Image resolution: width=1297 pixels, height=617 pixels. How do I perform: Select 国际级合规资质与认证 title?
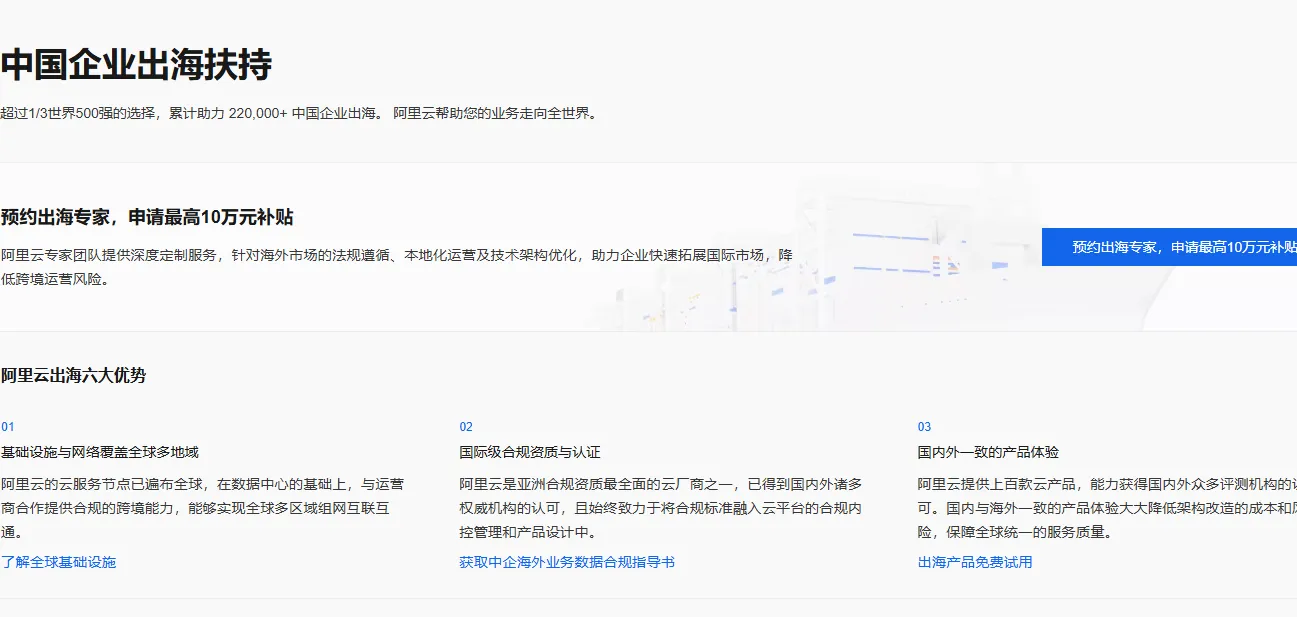(528, 451)
